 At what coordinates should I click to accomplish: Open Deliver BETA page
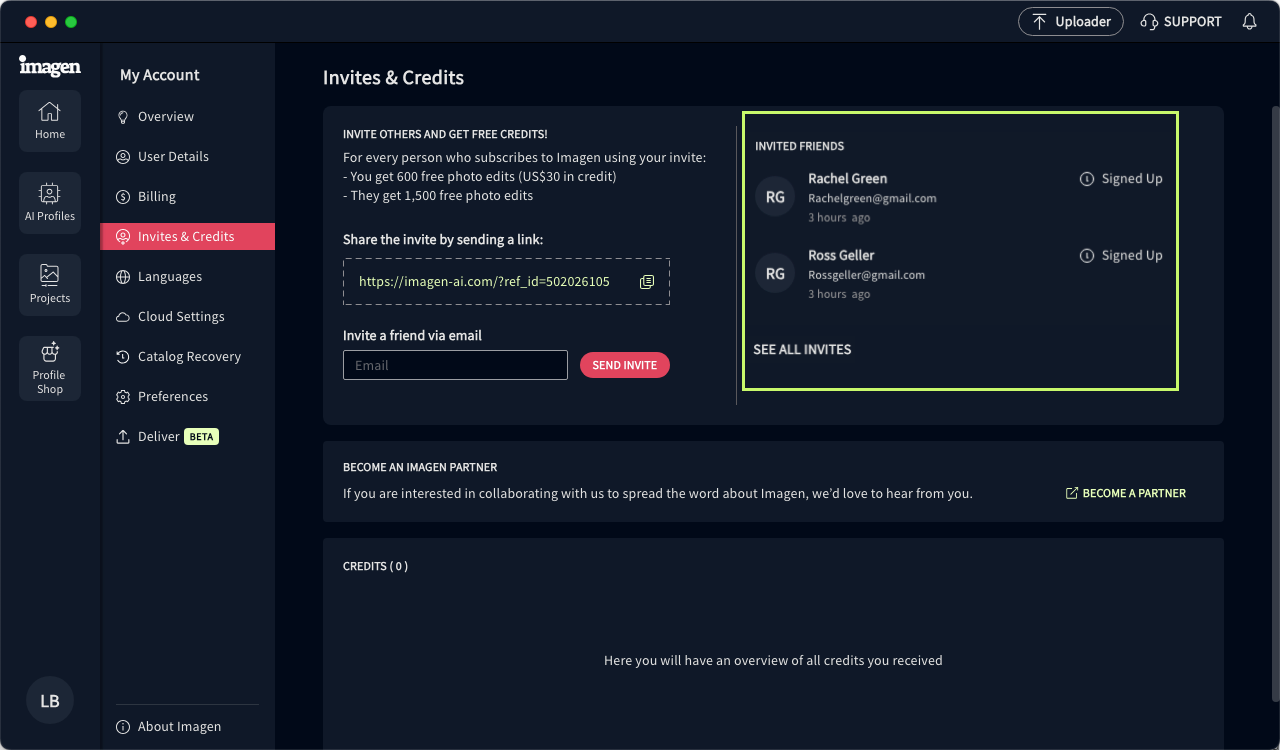click(188, 437)
